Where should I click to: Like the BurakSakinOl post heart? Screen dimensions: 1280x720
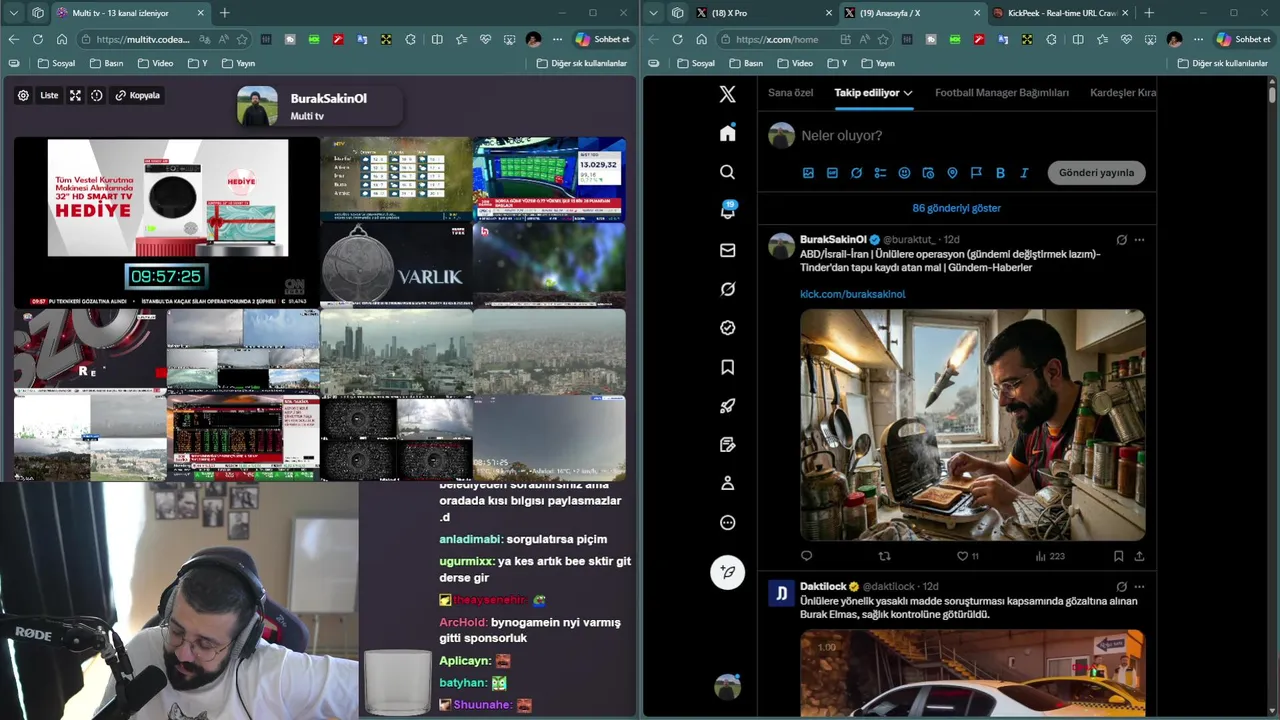coord(962,556)
